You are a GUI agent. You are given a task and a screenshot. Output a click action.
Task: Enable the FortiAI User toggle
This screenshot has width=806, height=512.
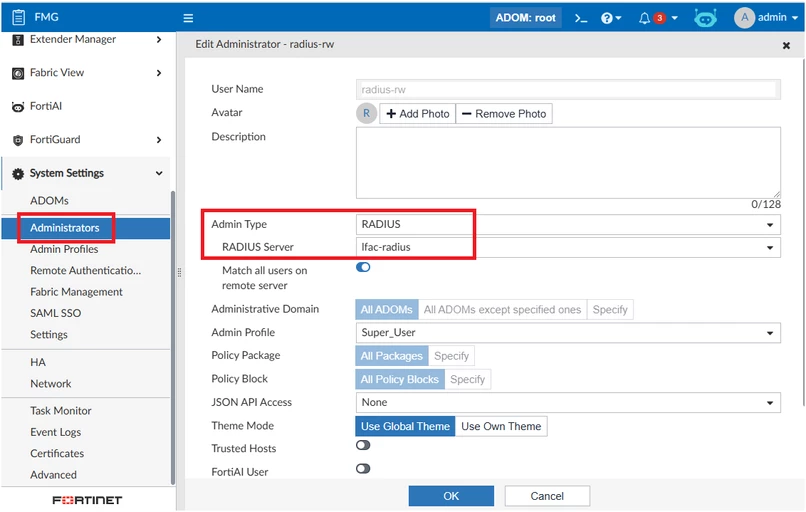363,469
